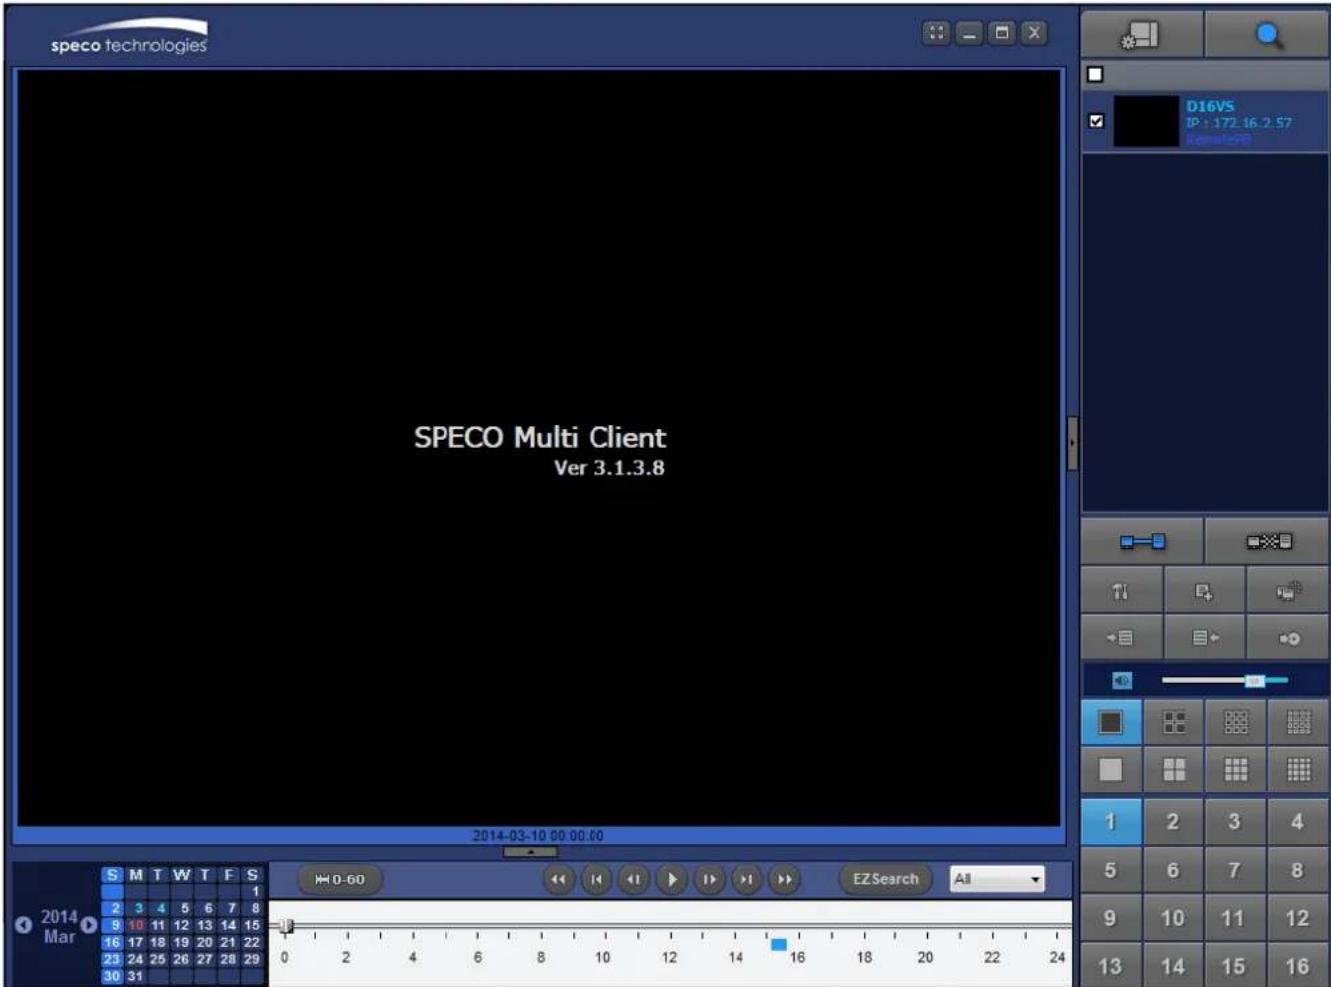The width and height of the screenshot is (1331, 987).
Task: Uncheck the D16VS device checkbox
Action: click(x=1096, y=120)
